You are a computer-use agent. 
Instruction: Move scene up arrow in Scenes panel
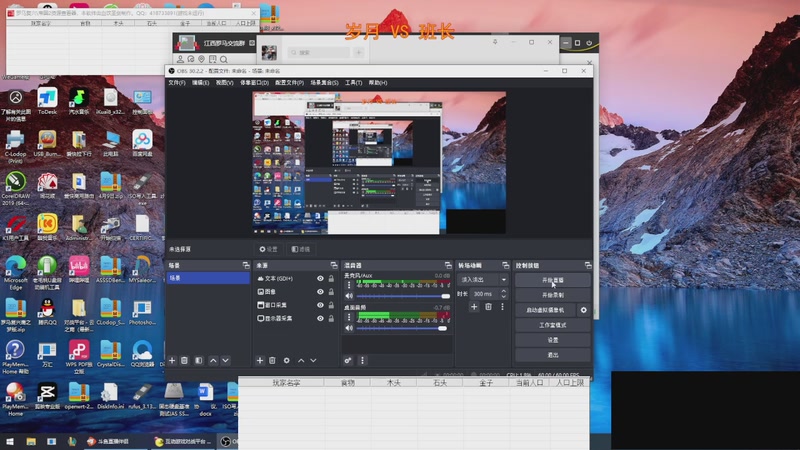coord(213,361)
